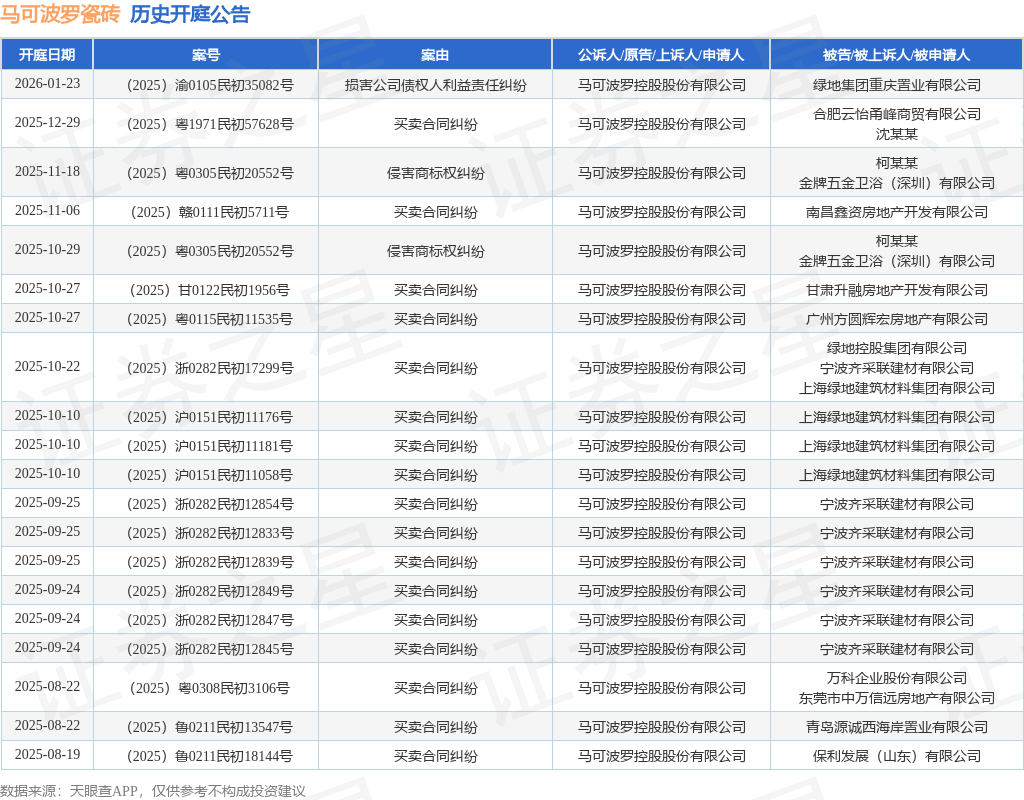
Task: Click case number (2025)浙0282民初17299号
Action: pyautogui.click(x=210, y=368)
